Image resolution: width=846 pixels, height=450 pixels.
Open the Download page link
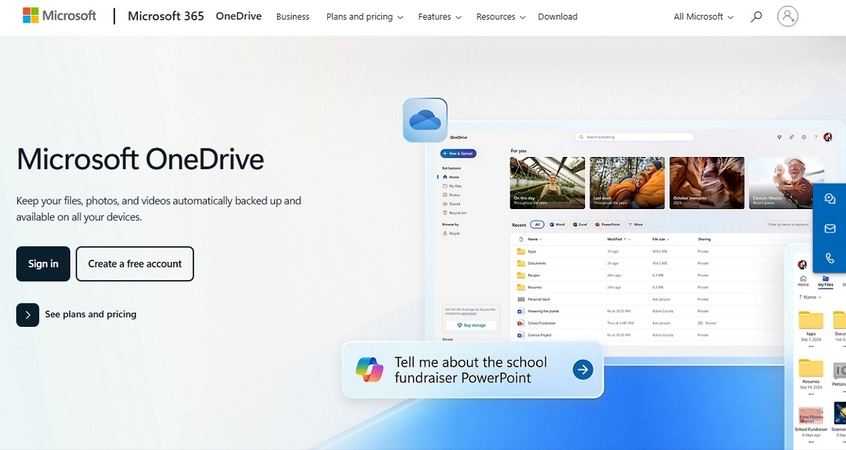(x=557, y=17)
